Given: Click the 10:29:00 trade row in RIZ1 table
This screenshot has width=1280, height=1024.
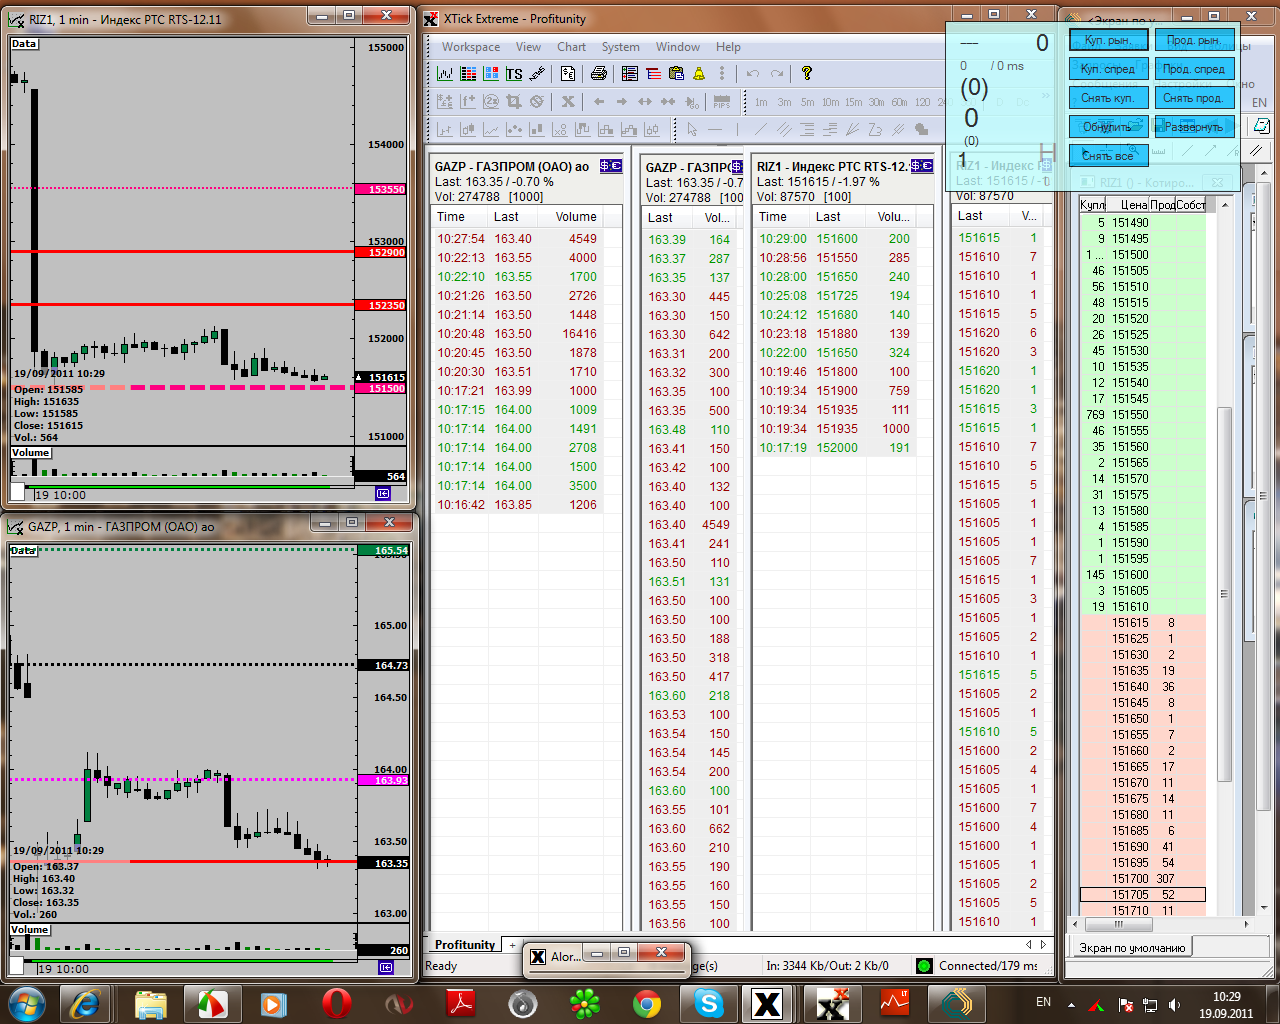Looking at the screenshot, I should coord(834,239).
